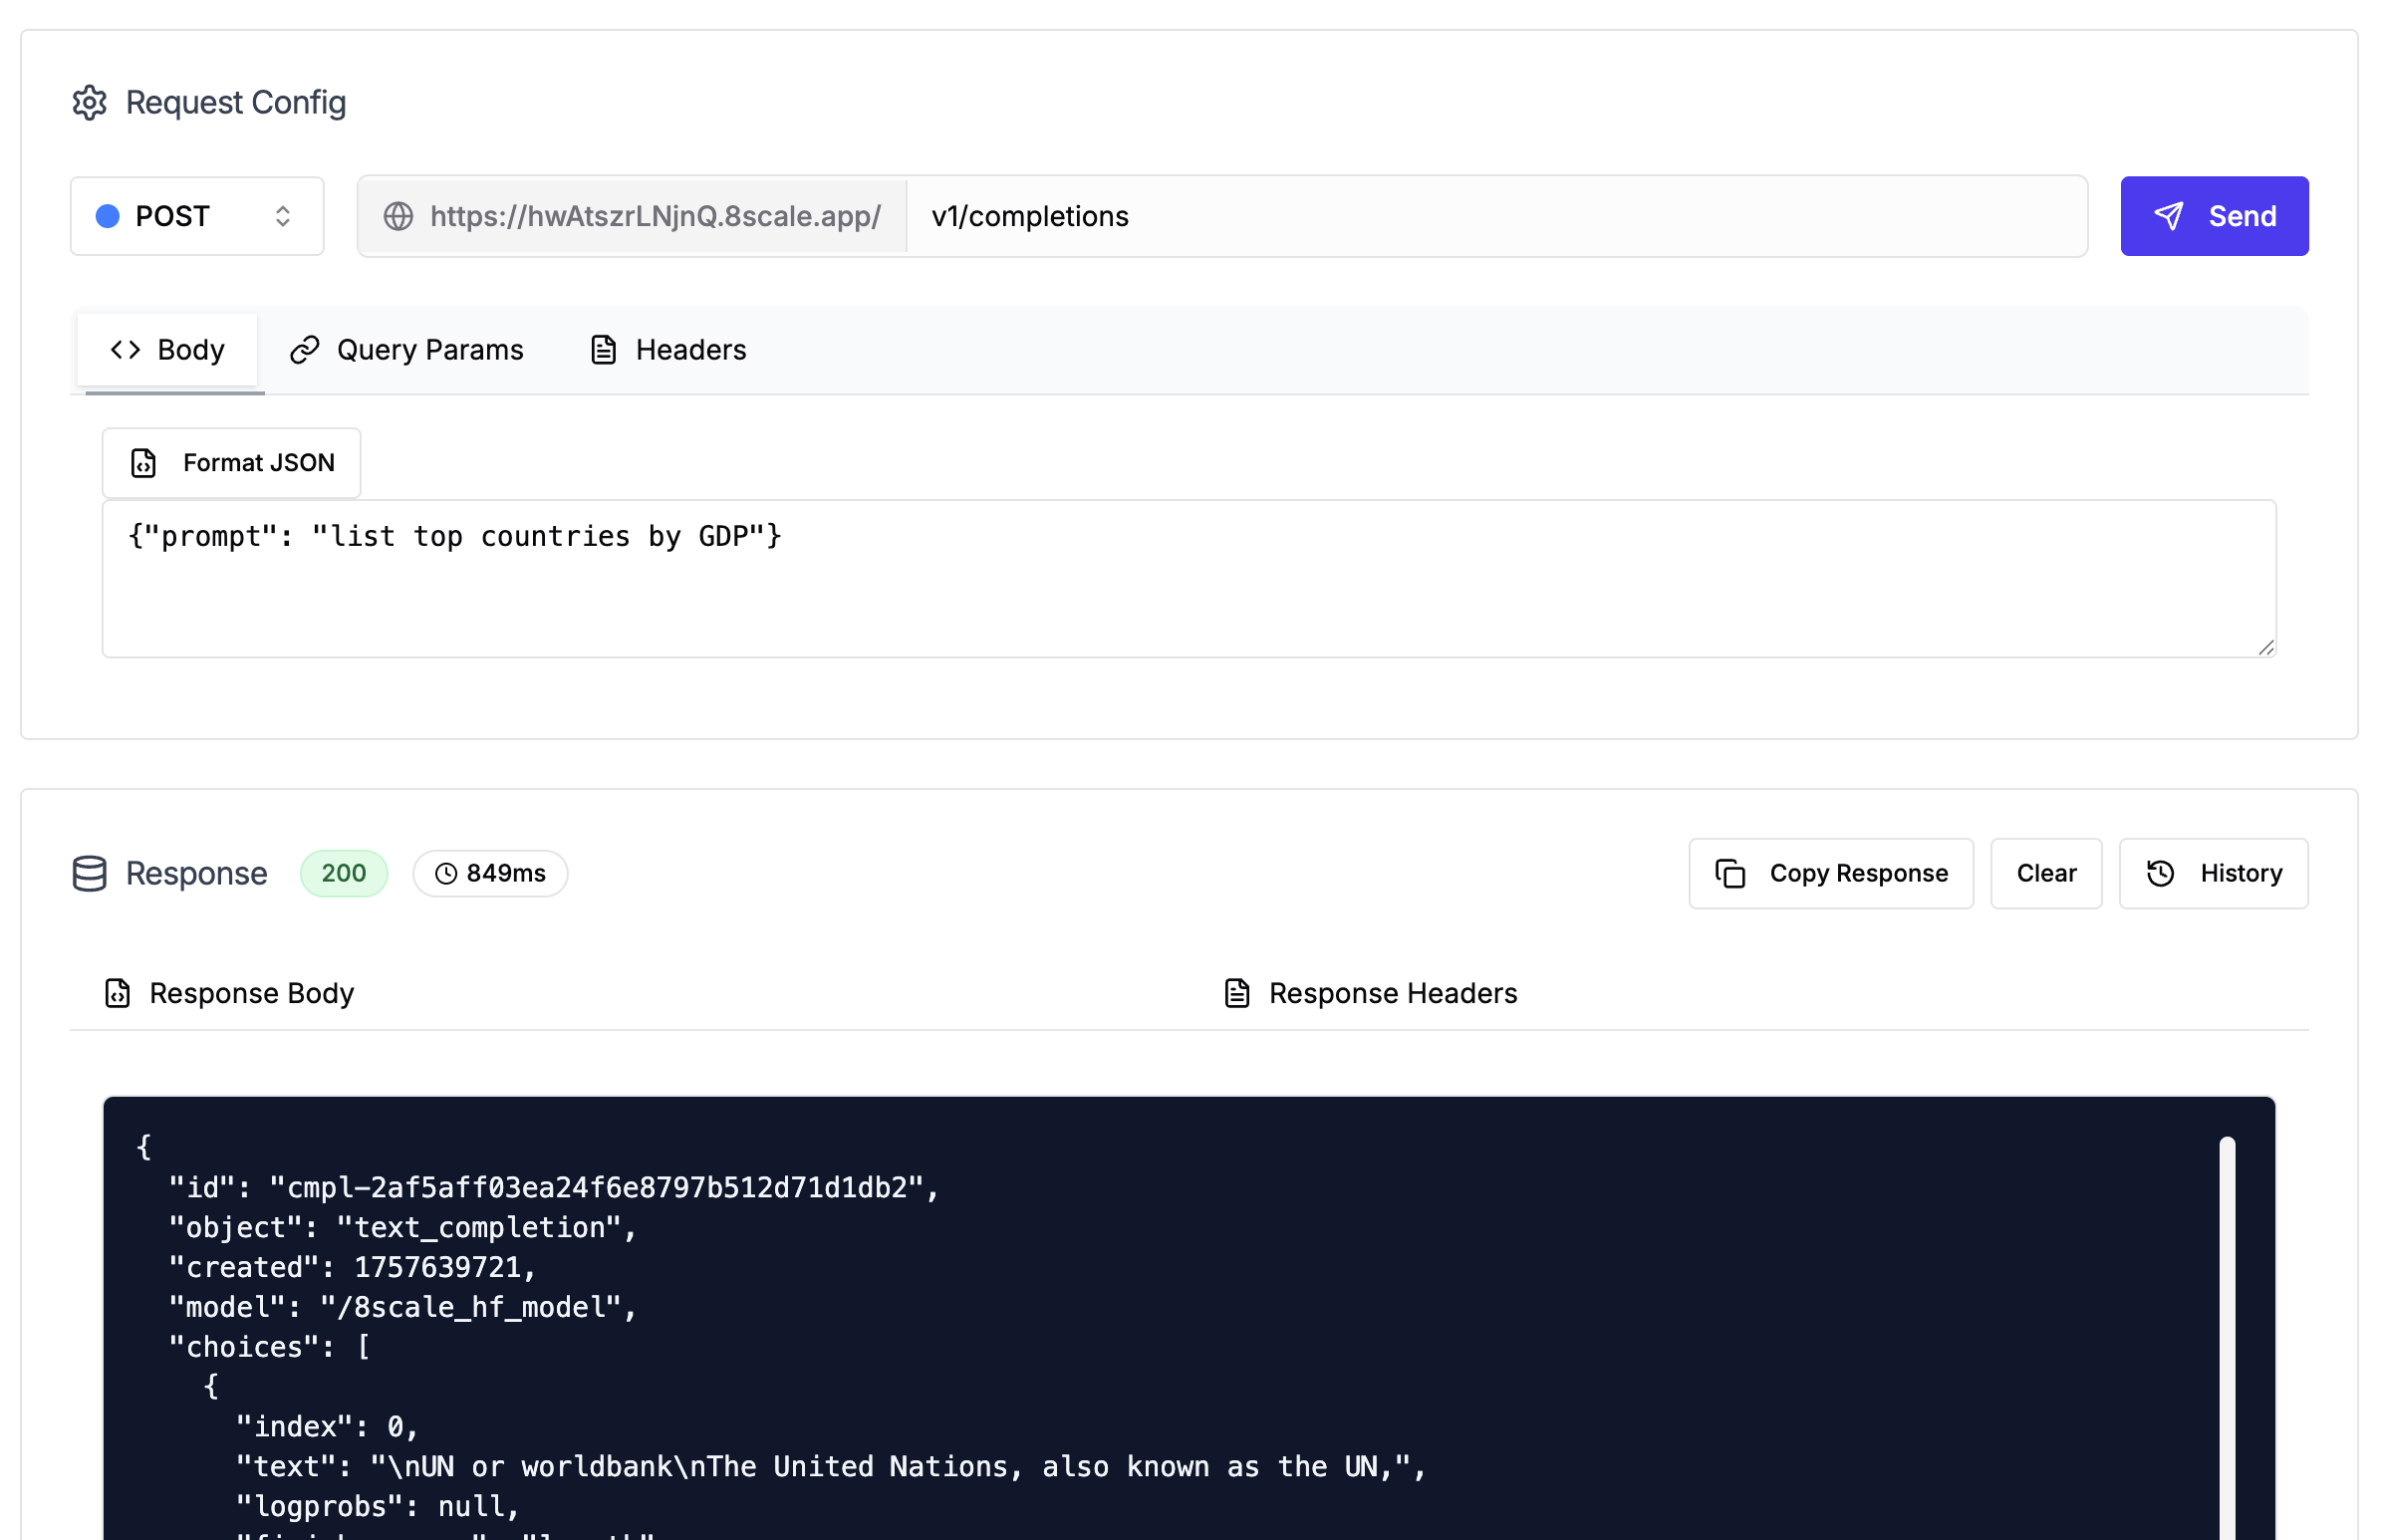Open the POST method dropdown
The height and width of the screenshot is (1540, 2385).
click(x=196, y=216)
